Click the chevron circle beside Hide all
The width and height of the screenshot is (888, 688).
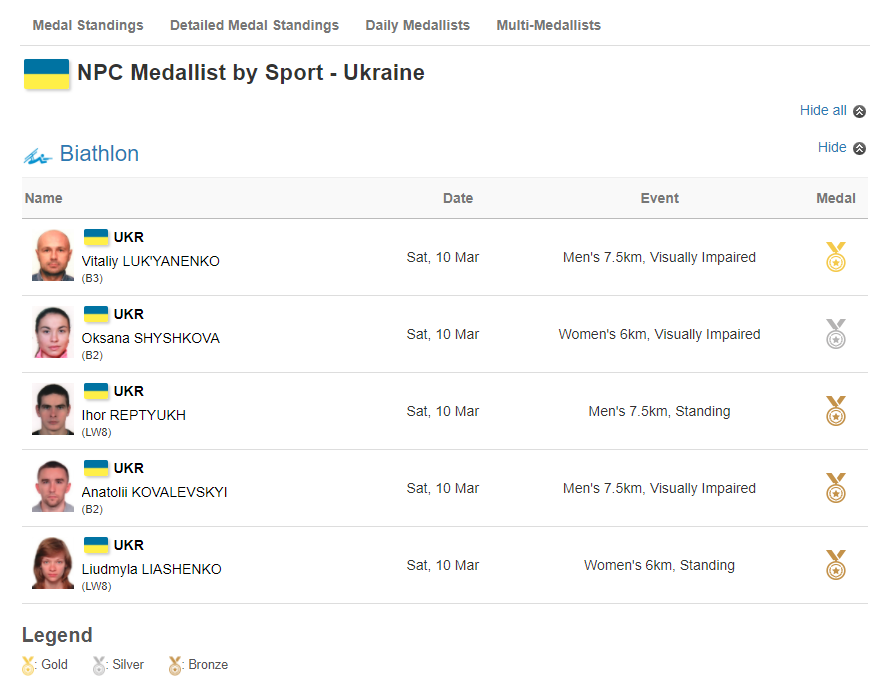coord(859,112)
